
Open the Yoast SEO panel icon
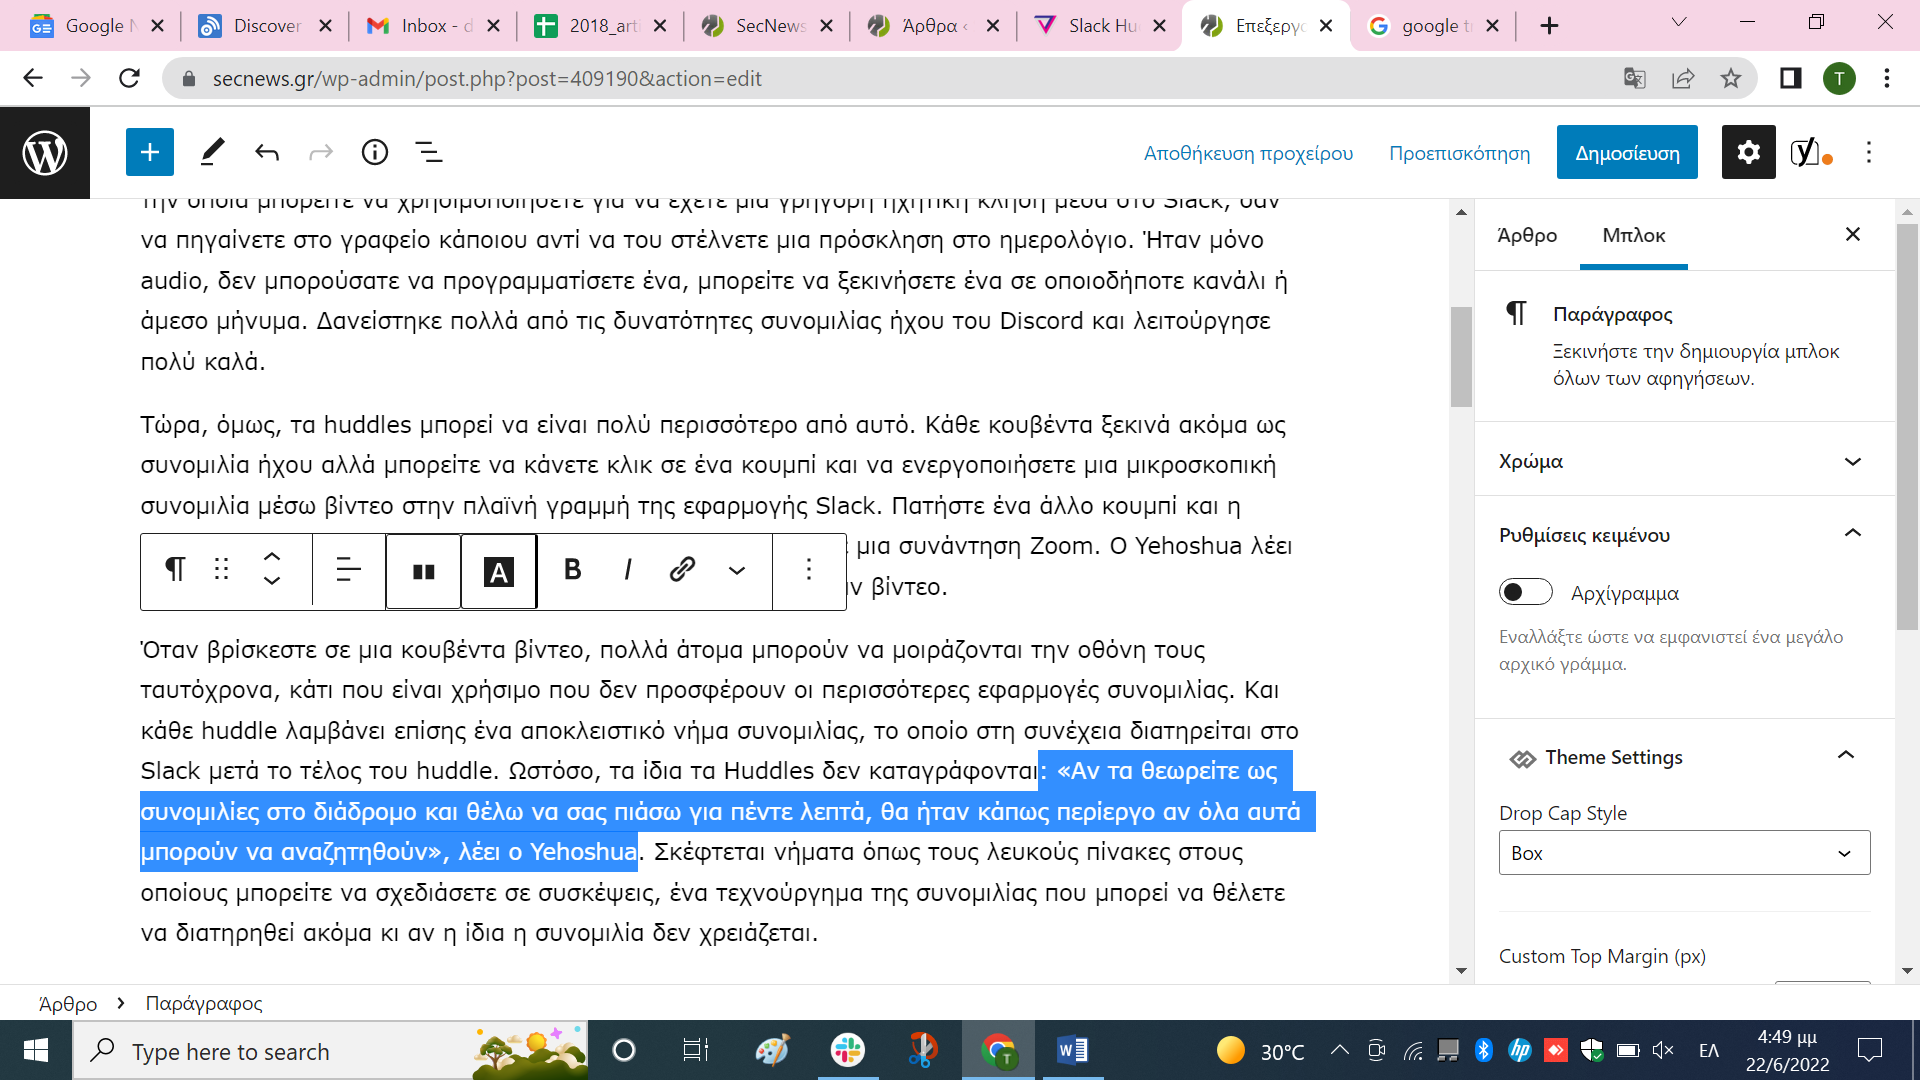(1809, 152)
